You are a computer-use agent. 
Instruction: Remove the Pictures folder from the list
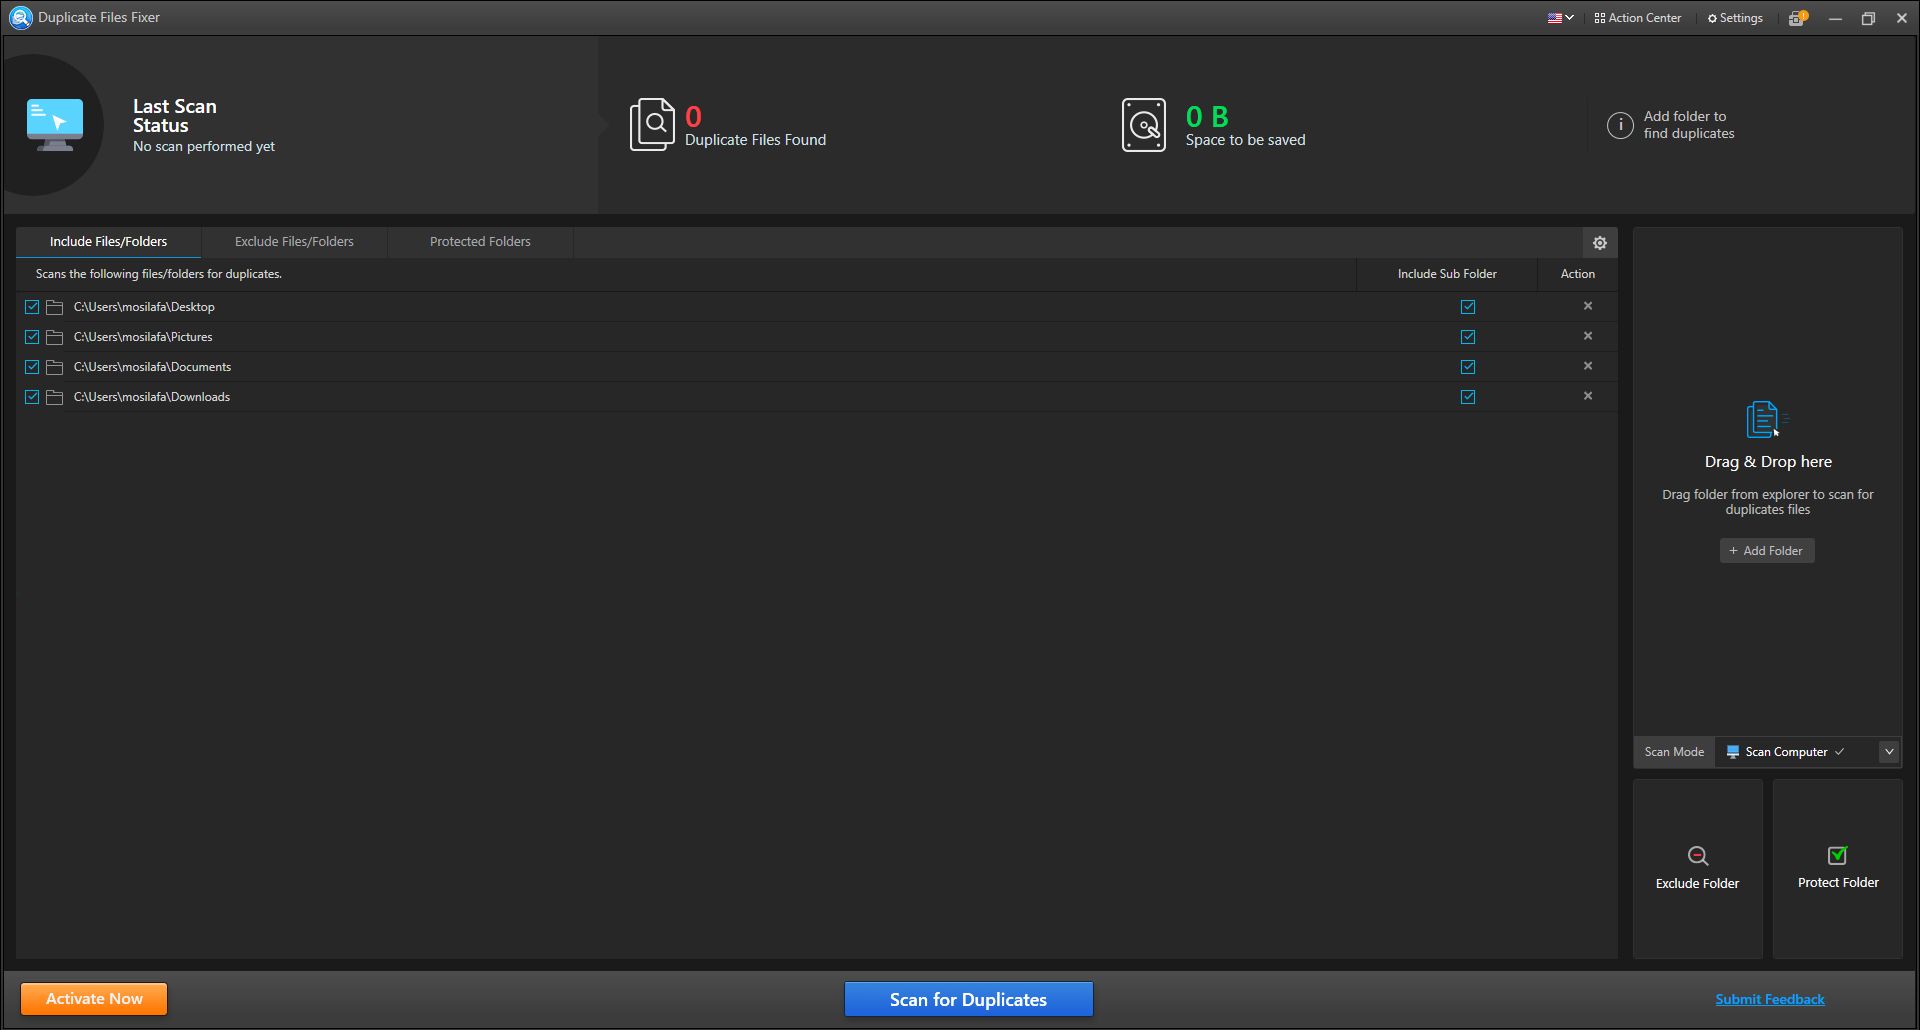pyautogui.click(x=1588, y=336)
